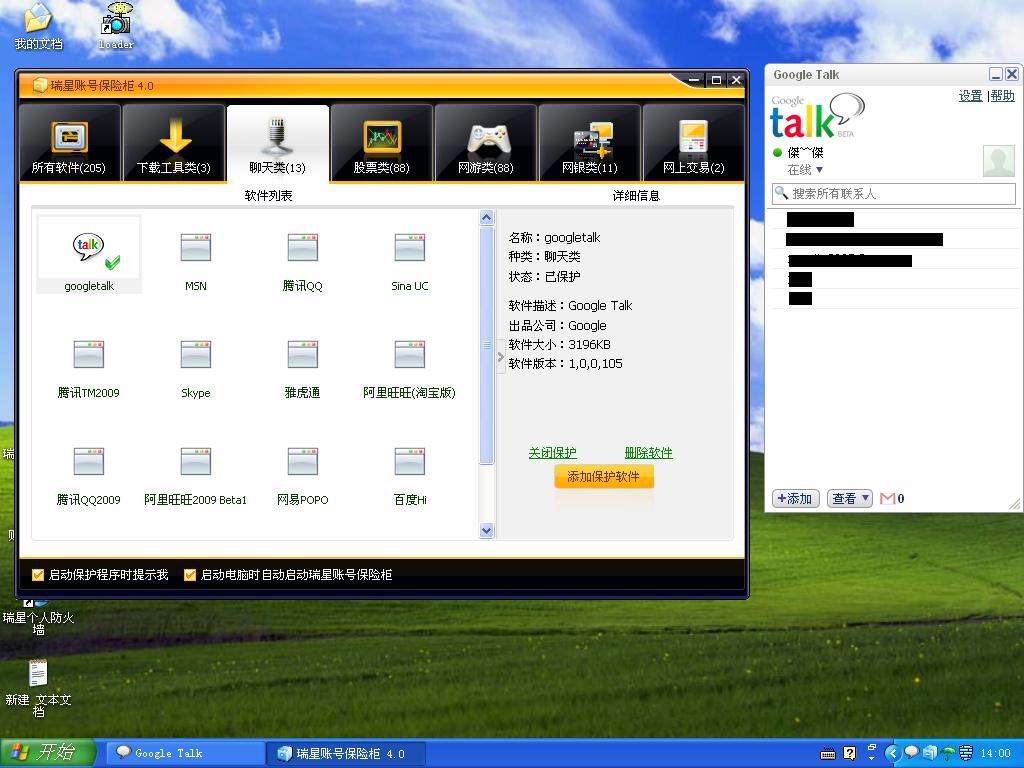
Task: Click the 开始 Start button
Action: pyautogui.click(x=48, y=753)
